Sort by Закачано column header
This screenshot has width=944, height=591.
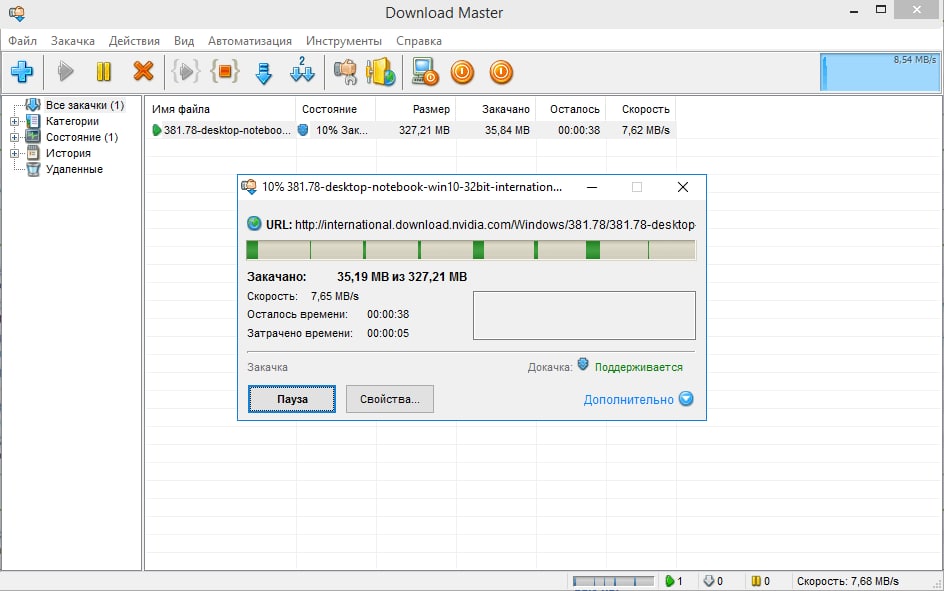pyautogui.click(x=496, y=109)
